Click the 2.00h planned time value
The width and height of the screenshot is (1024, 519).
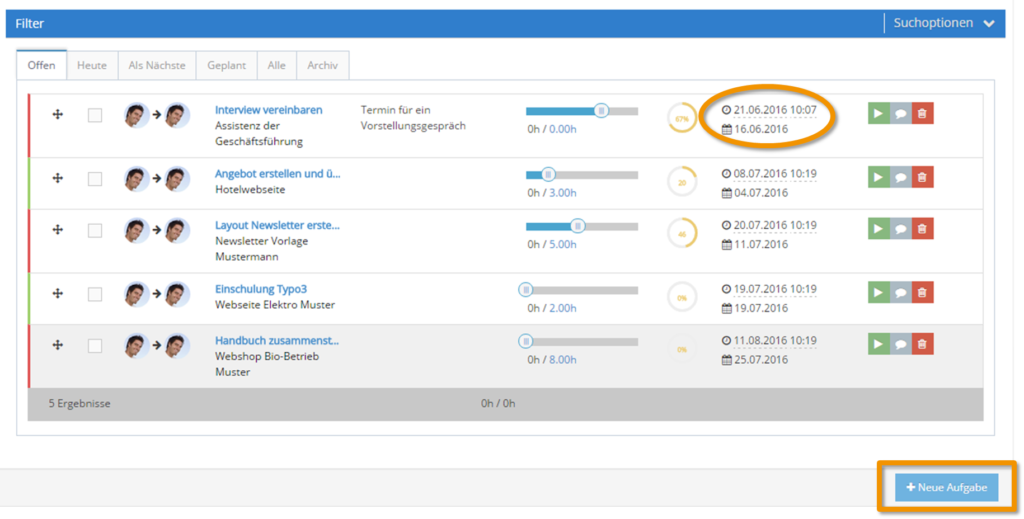[562, 308]
